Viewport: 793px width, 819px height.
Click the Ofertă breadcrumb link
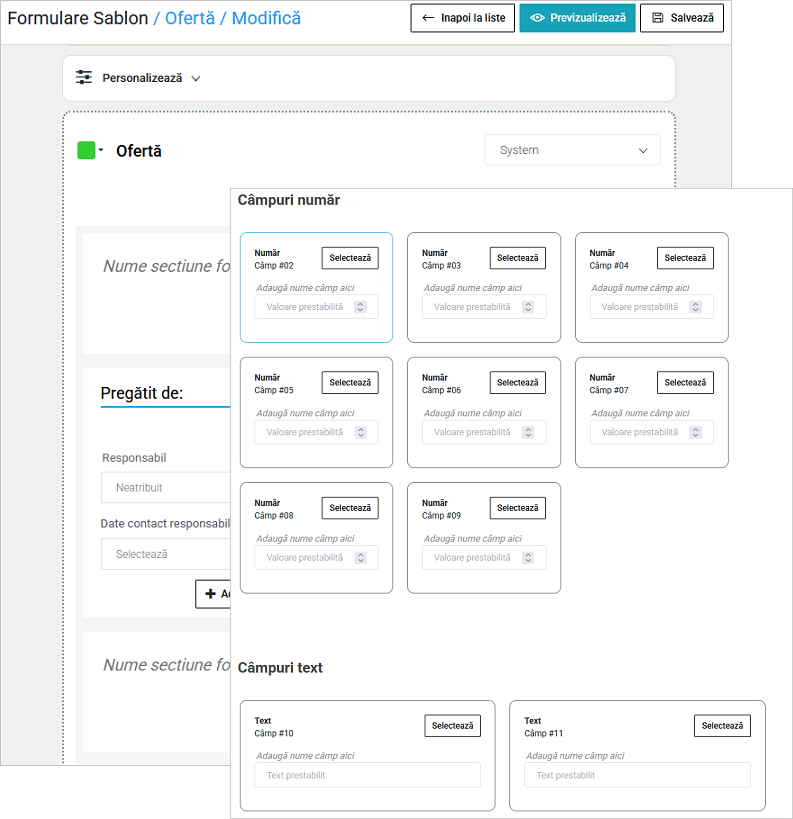coord(192,18)
